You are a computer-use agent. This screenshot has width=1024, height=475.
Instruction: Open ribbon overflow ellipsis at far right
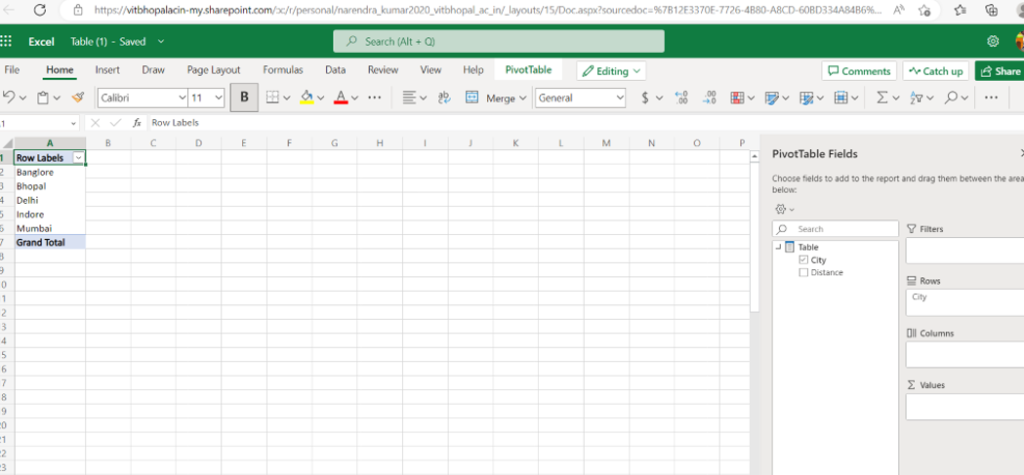(x=991, y=97)
